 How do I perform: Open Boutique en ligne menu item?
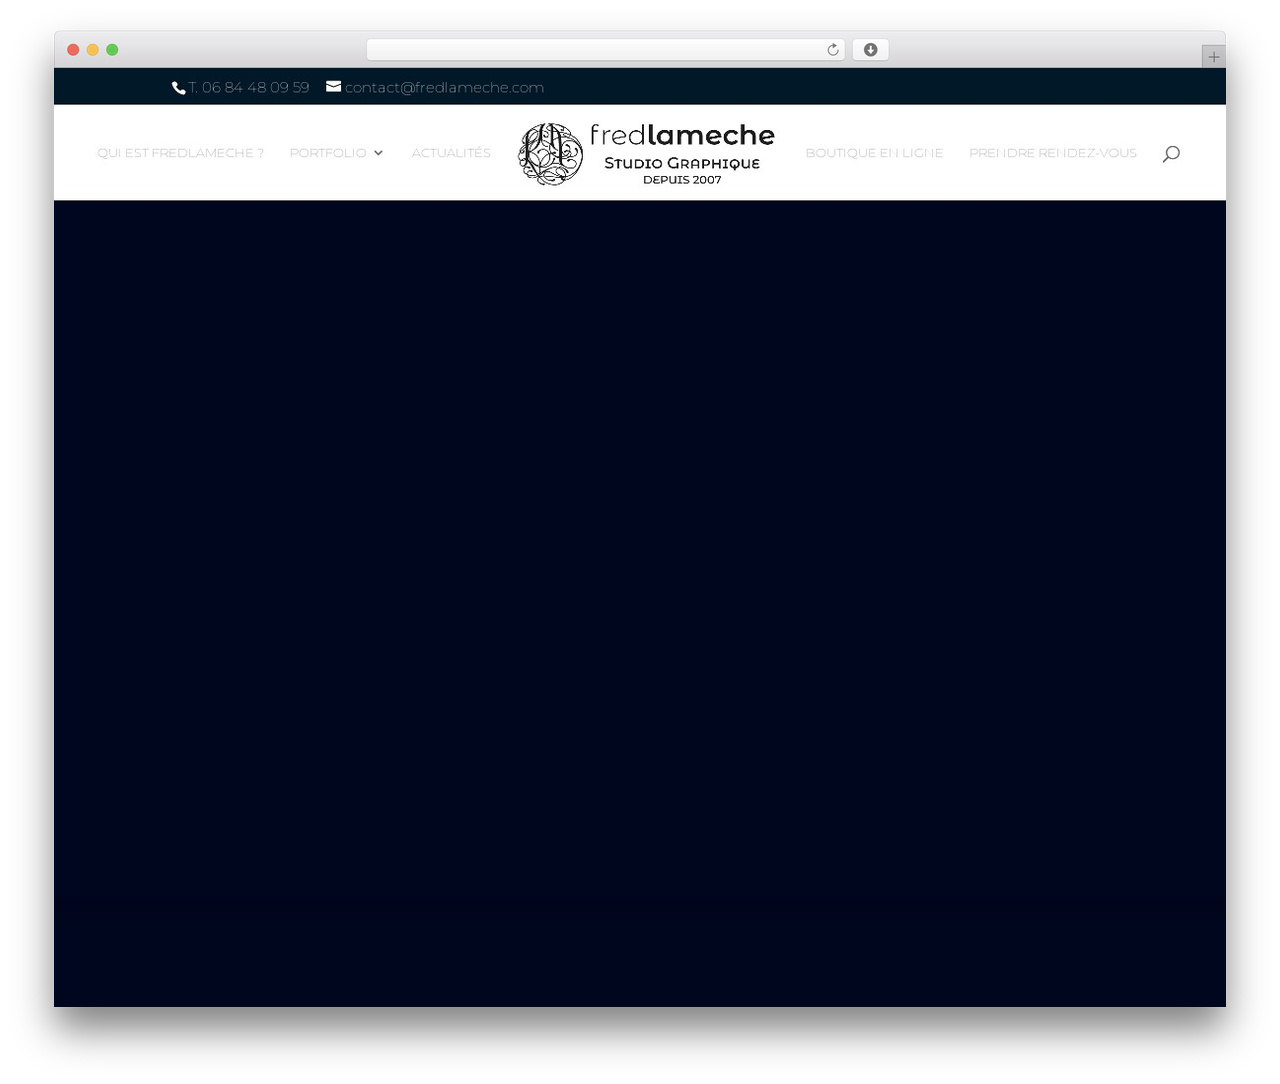pos(874,153)
